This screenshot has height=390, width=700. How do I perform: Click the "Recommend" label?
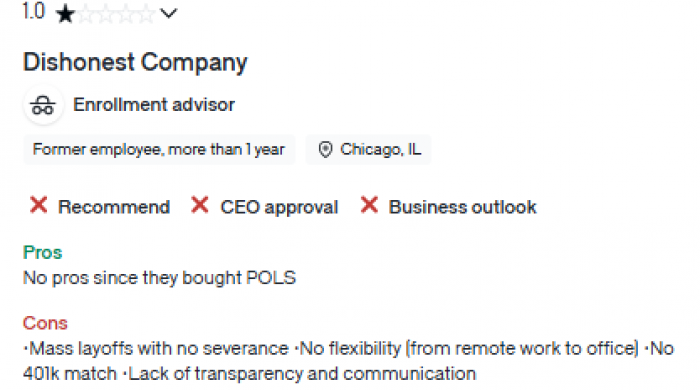[x=114, y=207]
